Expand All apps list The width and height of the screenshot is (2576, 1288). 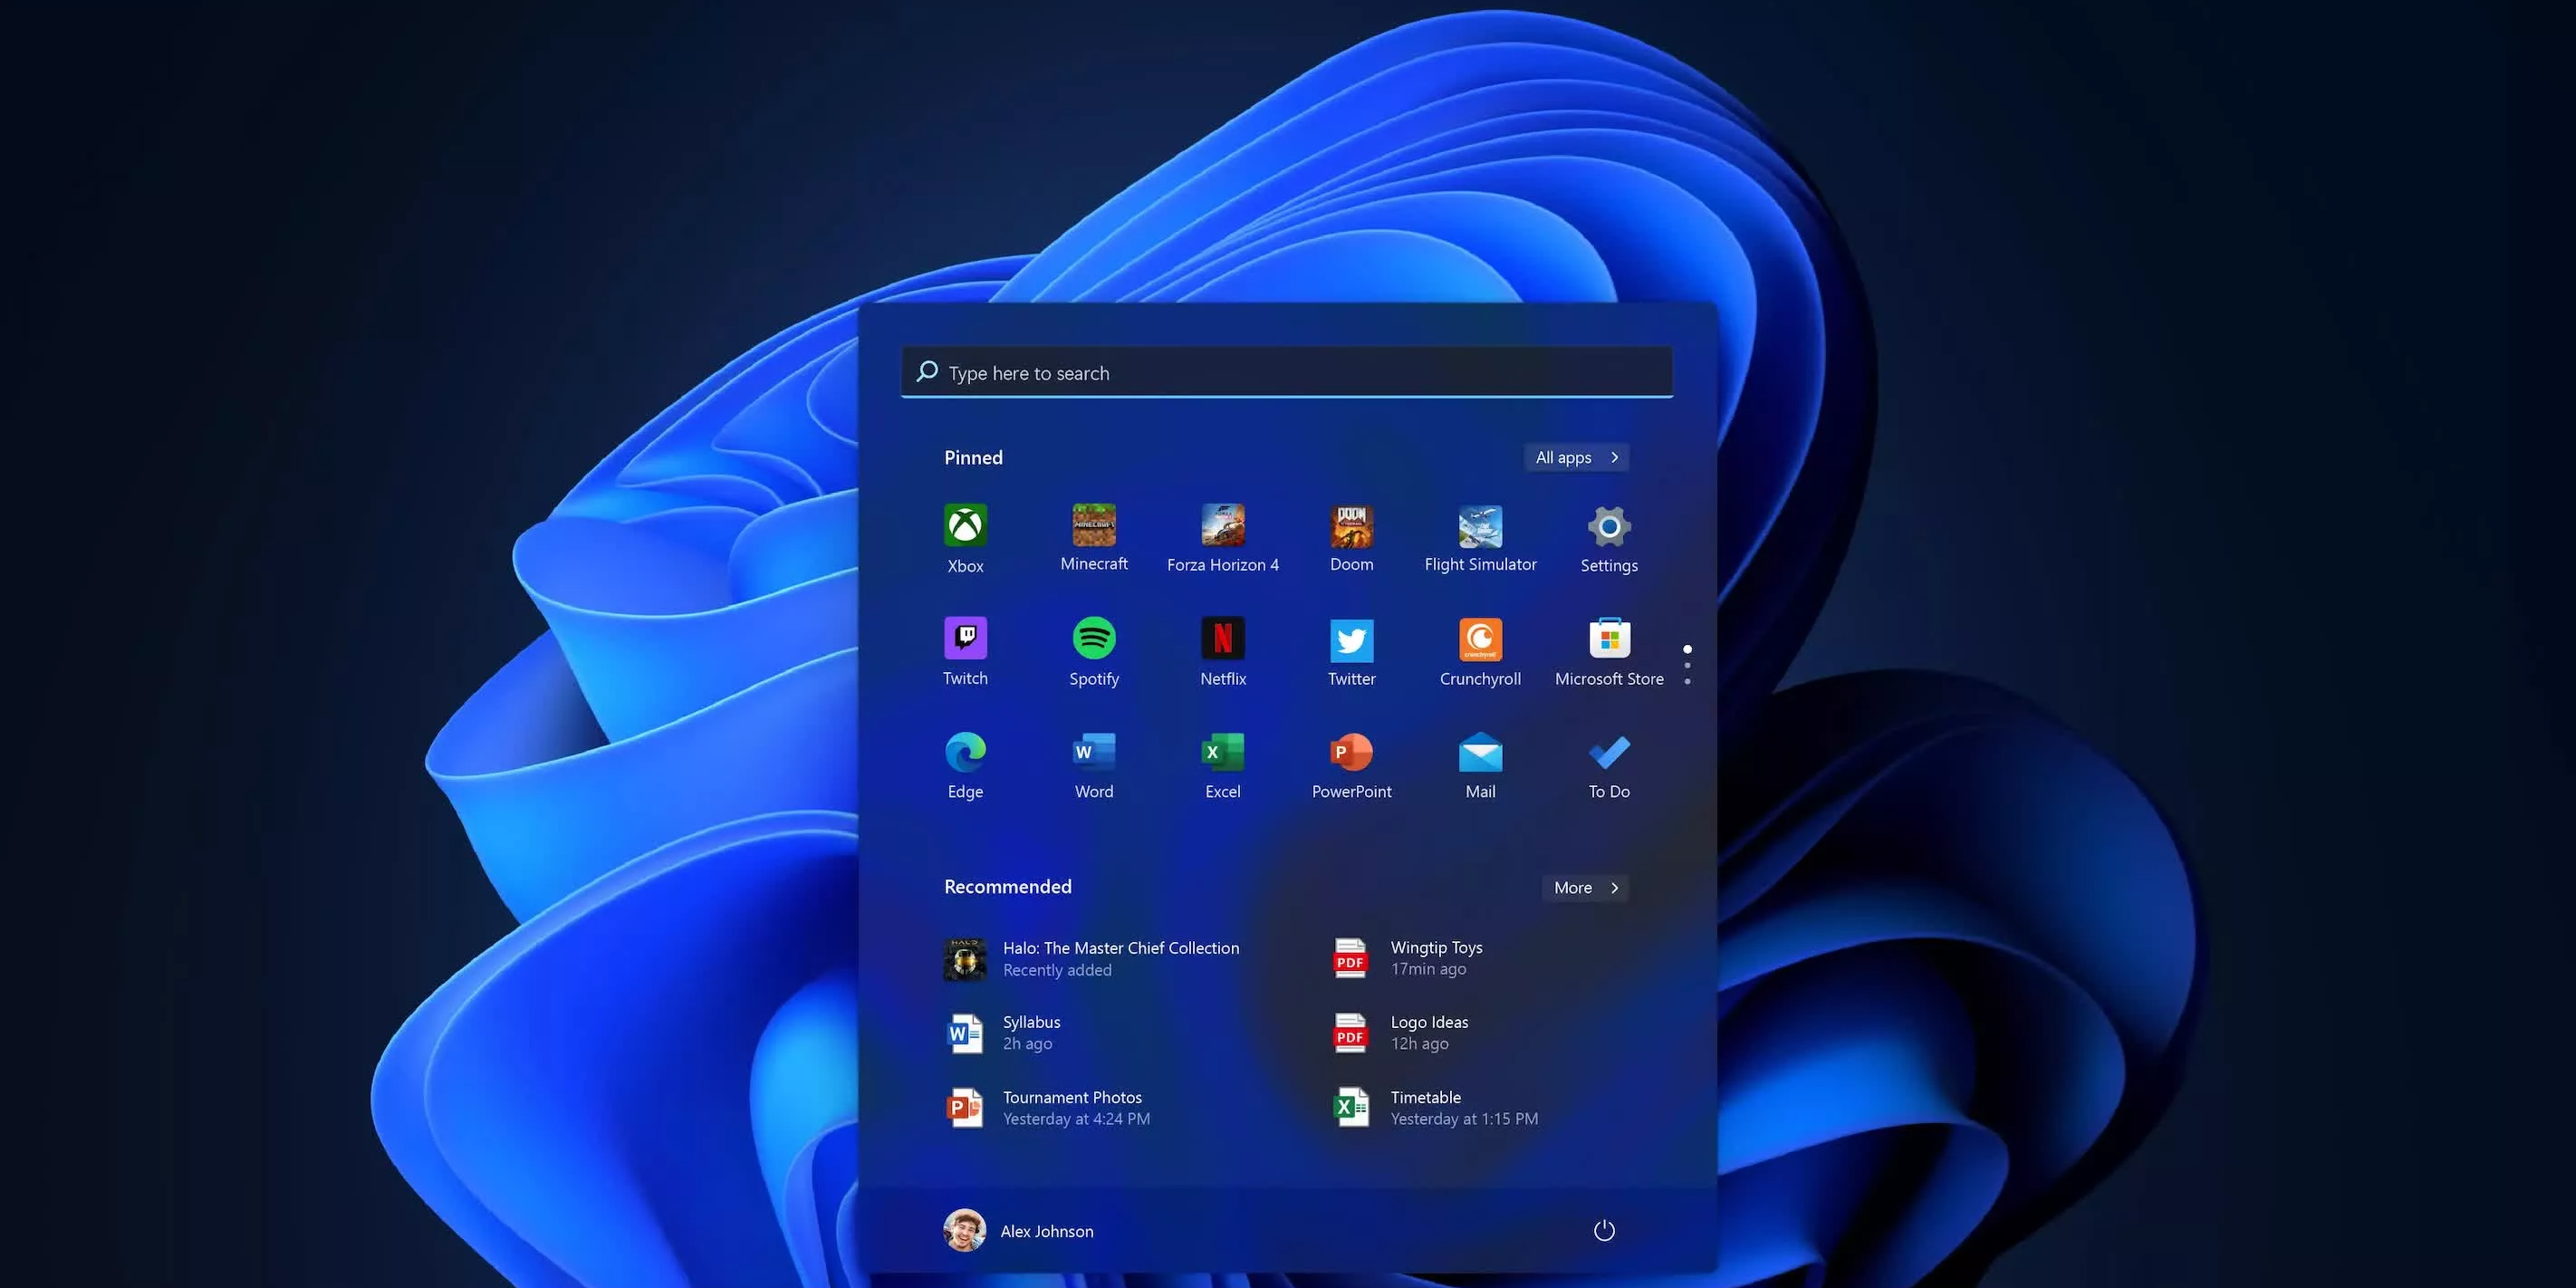[x=1576, y=457]
